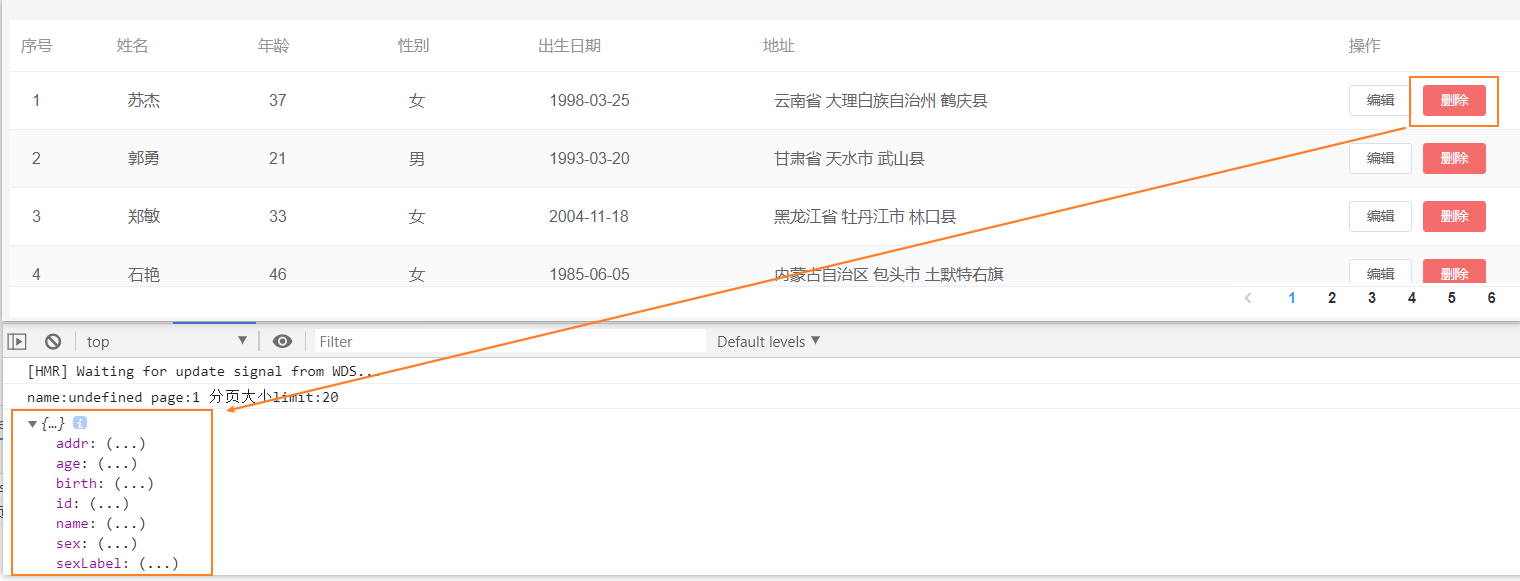Screen dimensions: 1520x581
Task: Click age value 21
Action: coord(277,158)
